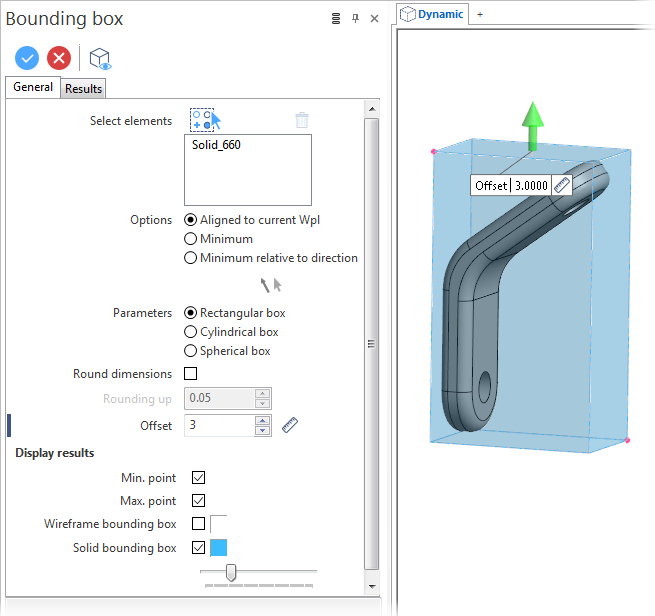The width and height of the screenshot is (655, 616).
Task: Click Offset 3.0000 value in viewport
Action: click(x=531, y=185)
